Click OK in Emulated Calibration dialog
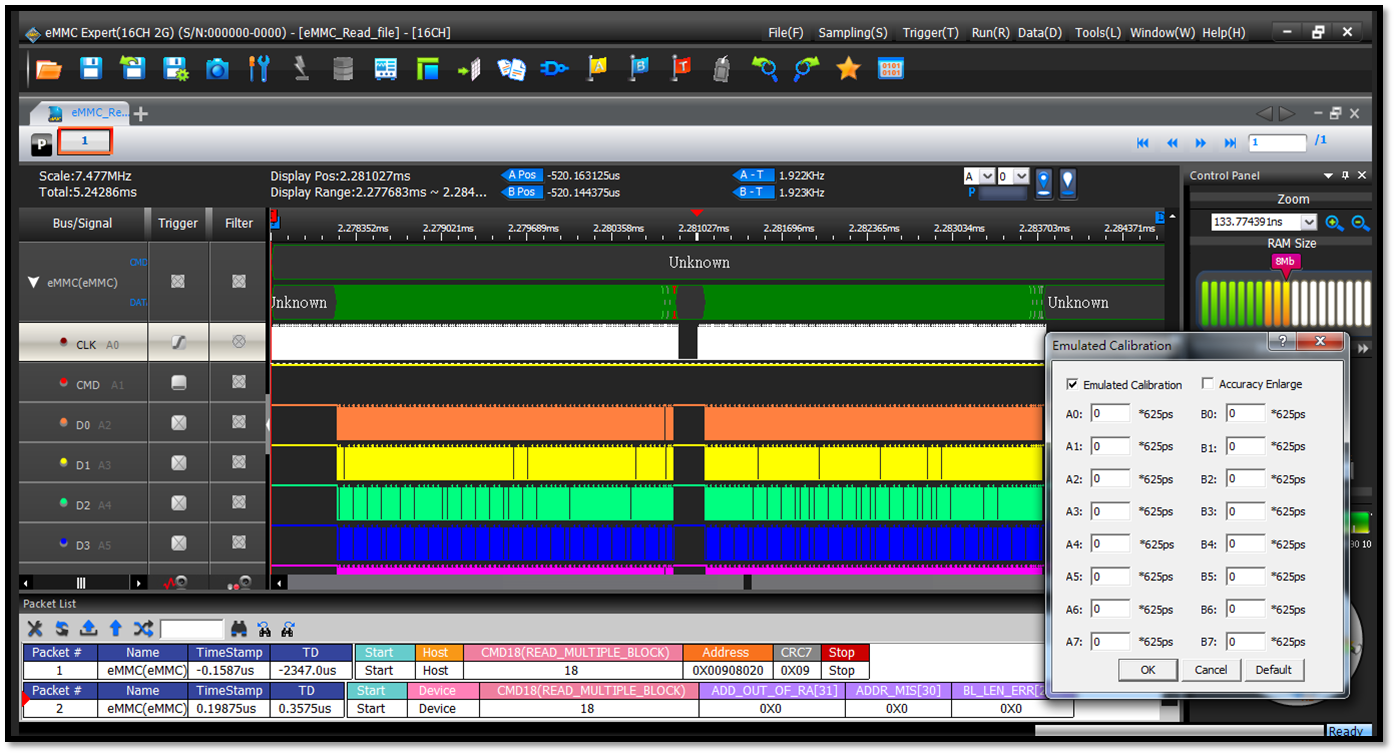This screenshot has width=1396, height=755. [1147, 669]
